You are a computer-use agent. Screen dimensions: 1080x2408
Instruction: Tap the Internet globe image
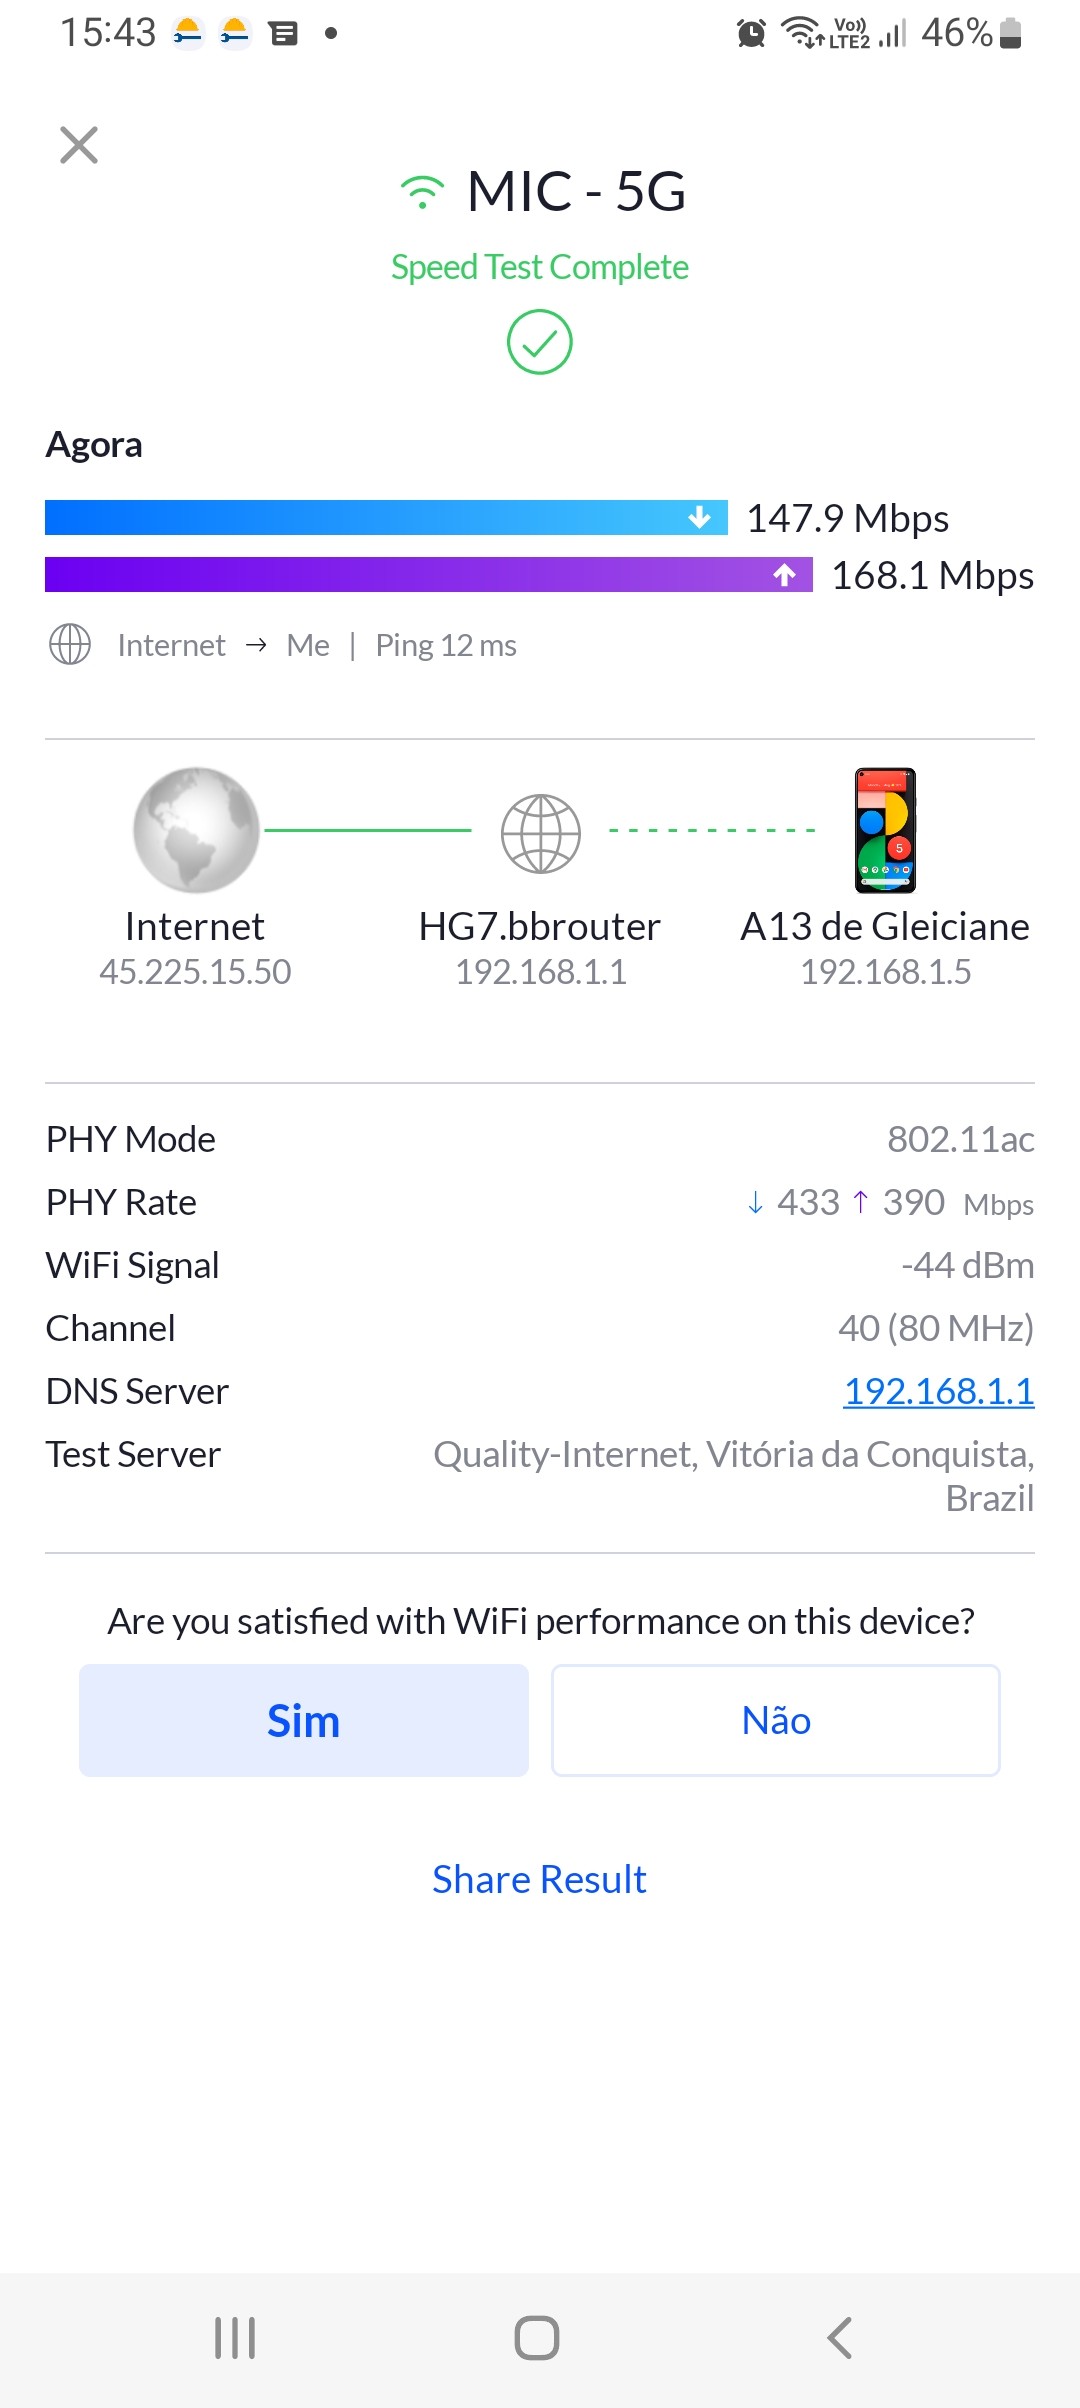point(196,830)
